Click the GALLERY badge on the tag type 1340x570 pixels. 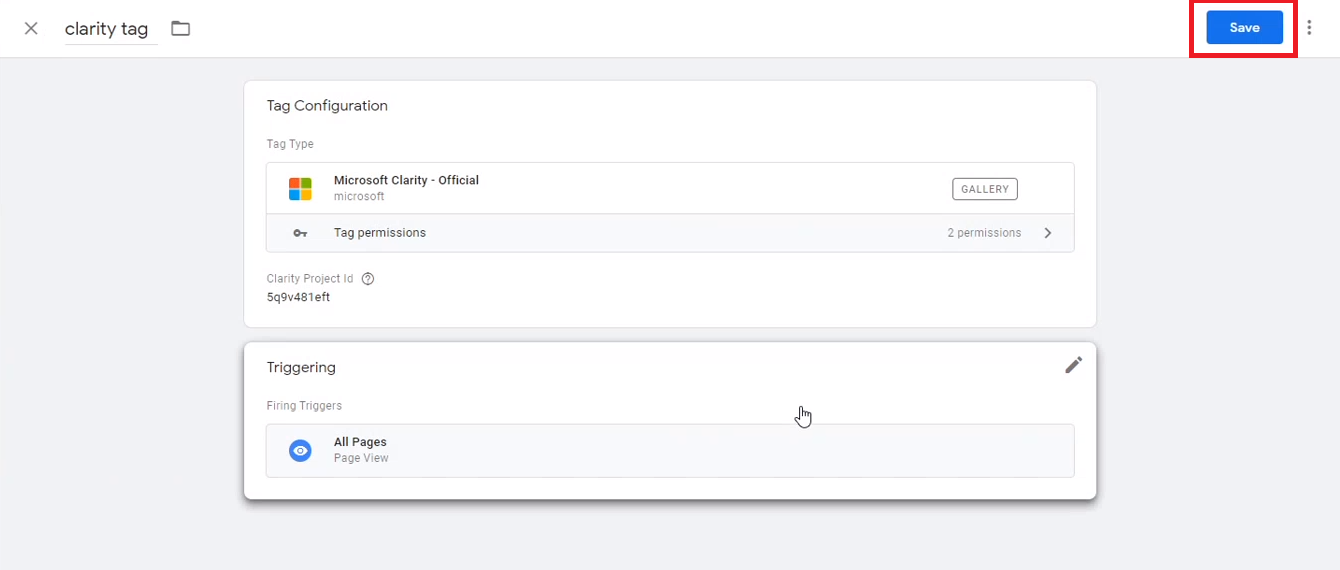pos(984,189)
